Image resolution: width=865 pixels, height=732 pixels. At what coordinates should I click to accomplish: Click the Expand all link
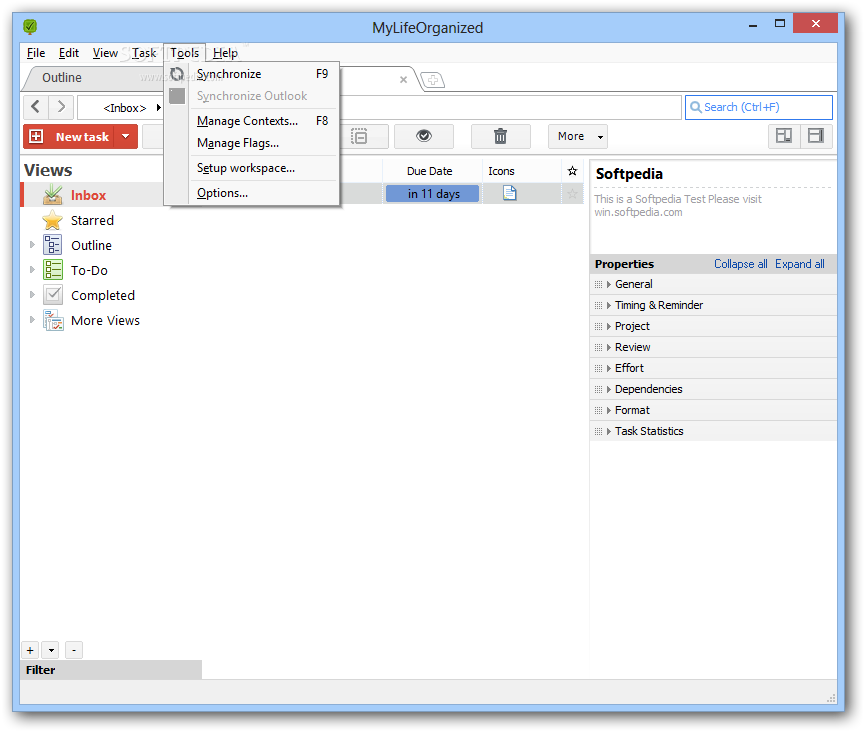point(799,264)
